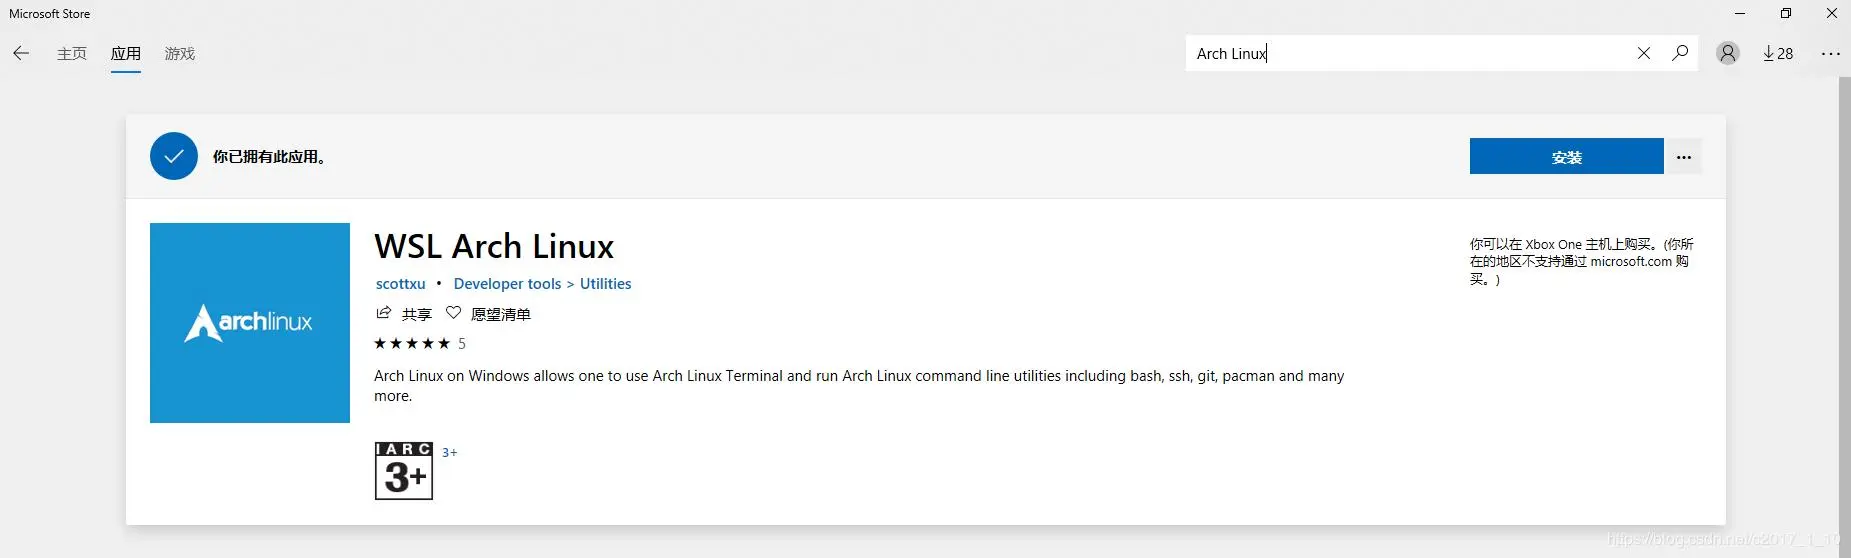Open the 游戏 tab

(x=180, y=54)
